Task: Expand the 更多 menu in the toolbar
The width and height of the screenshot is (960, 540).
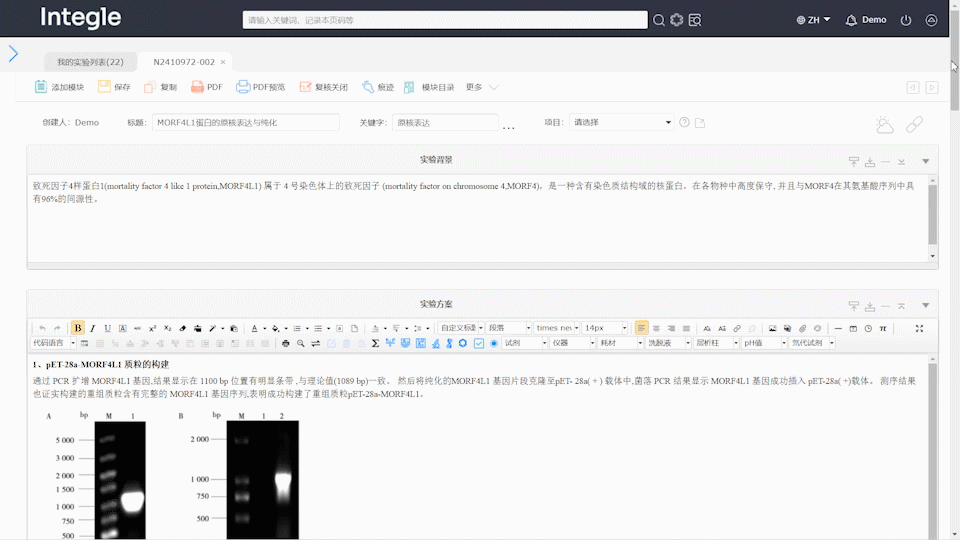Action: coord(482,88)
